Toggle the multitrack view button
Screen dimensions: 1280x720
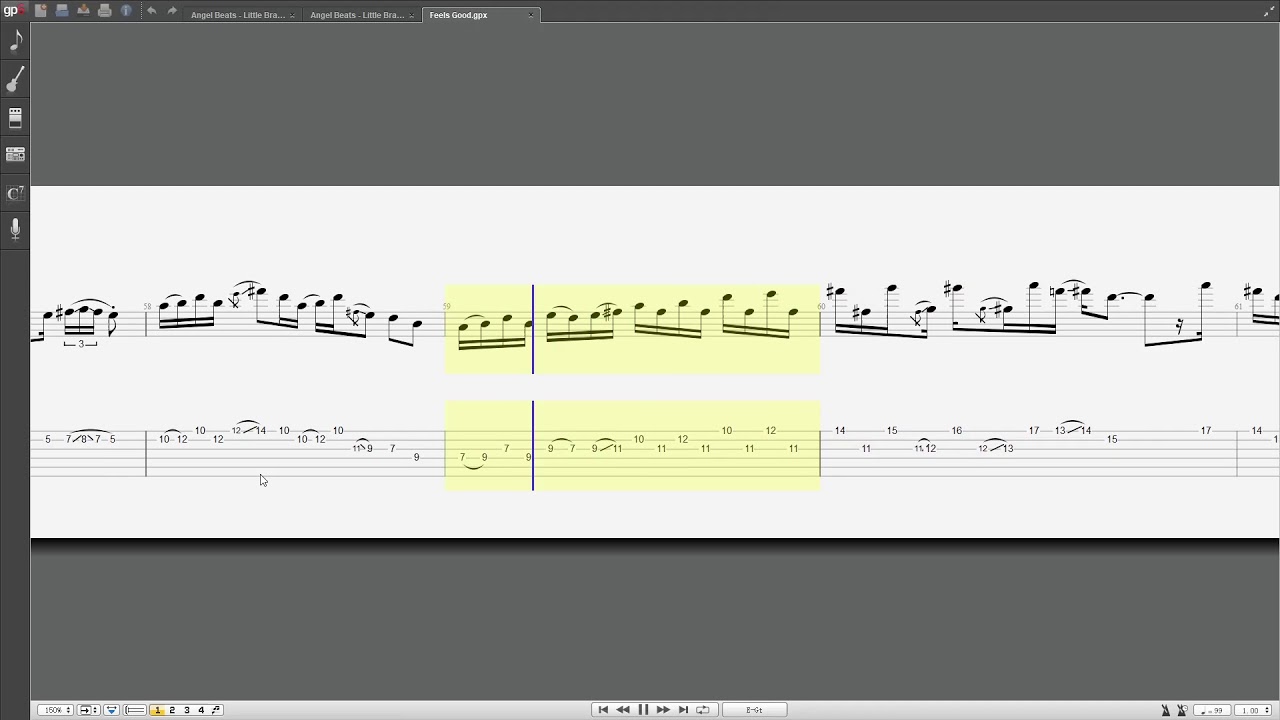[x=135, y=710]
